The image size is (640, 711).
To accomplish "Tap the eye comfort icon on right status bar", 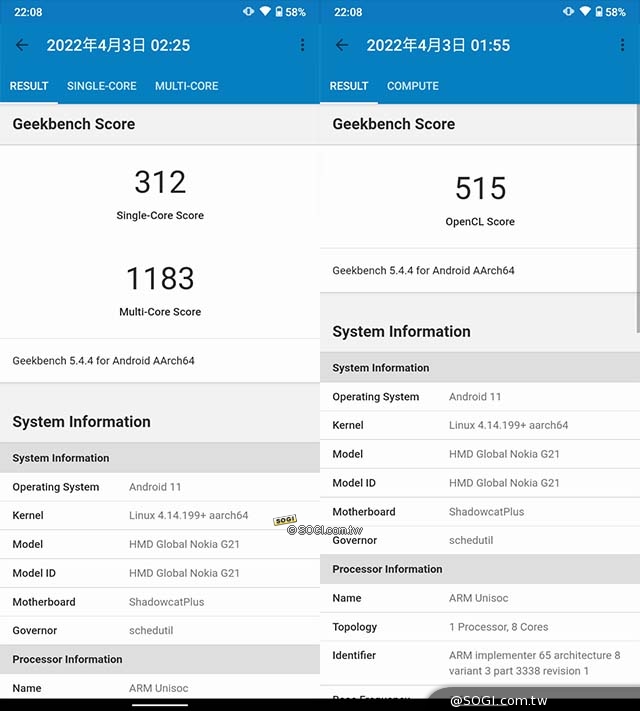I will (x=568, y=11).
